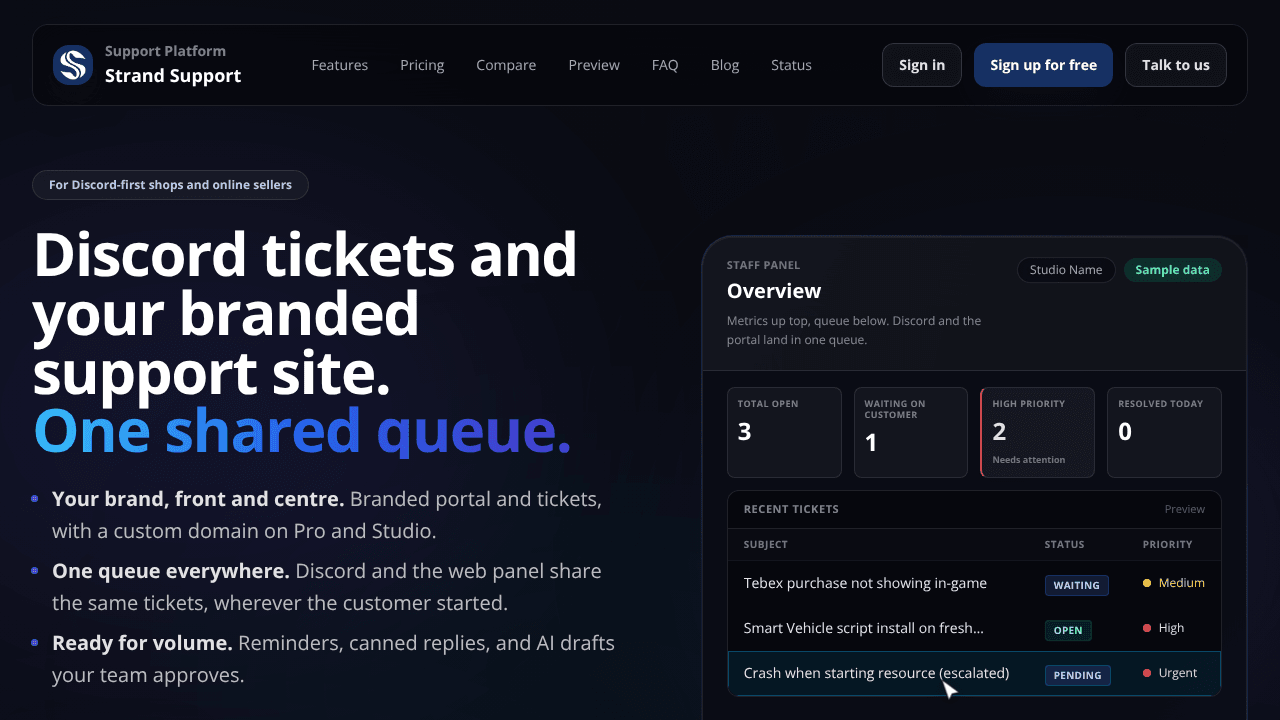Click the STAFF PANEL label
1280x720 pixels.
(x=764, y=265)
